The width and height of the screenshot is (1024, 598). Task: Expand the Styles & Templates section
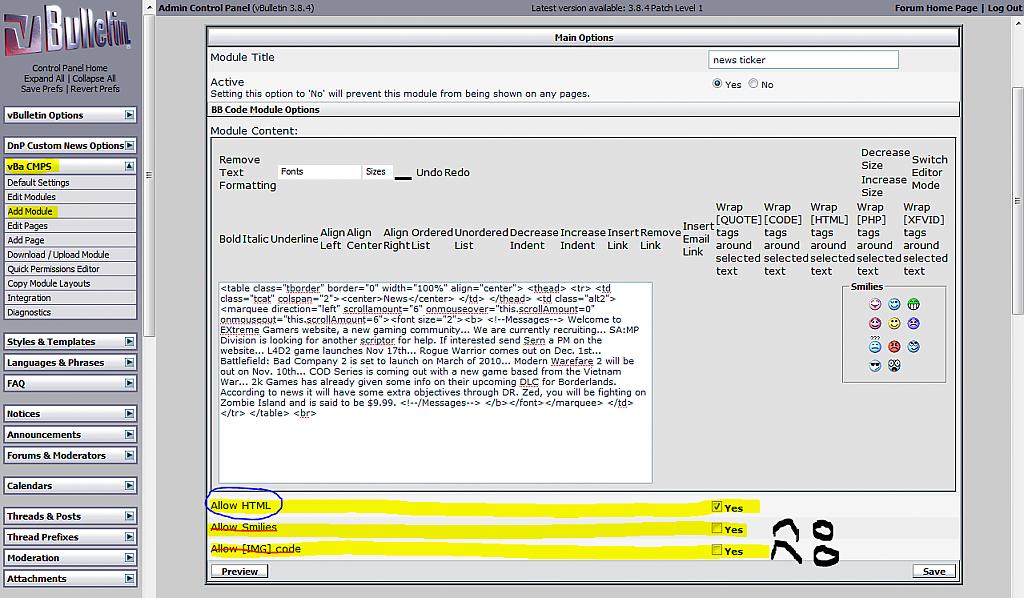tap(129, 342)
